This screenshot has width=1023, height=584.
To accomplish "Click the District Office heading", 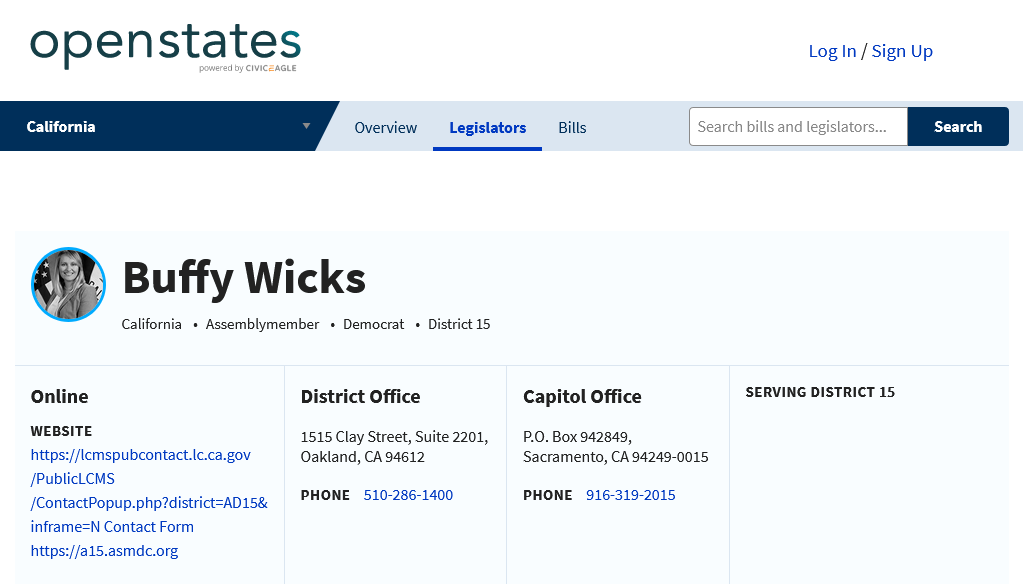I will 360,396.
